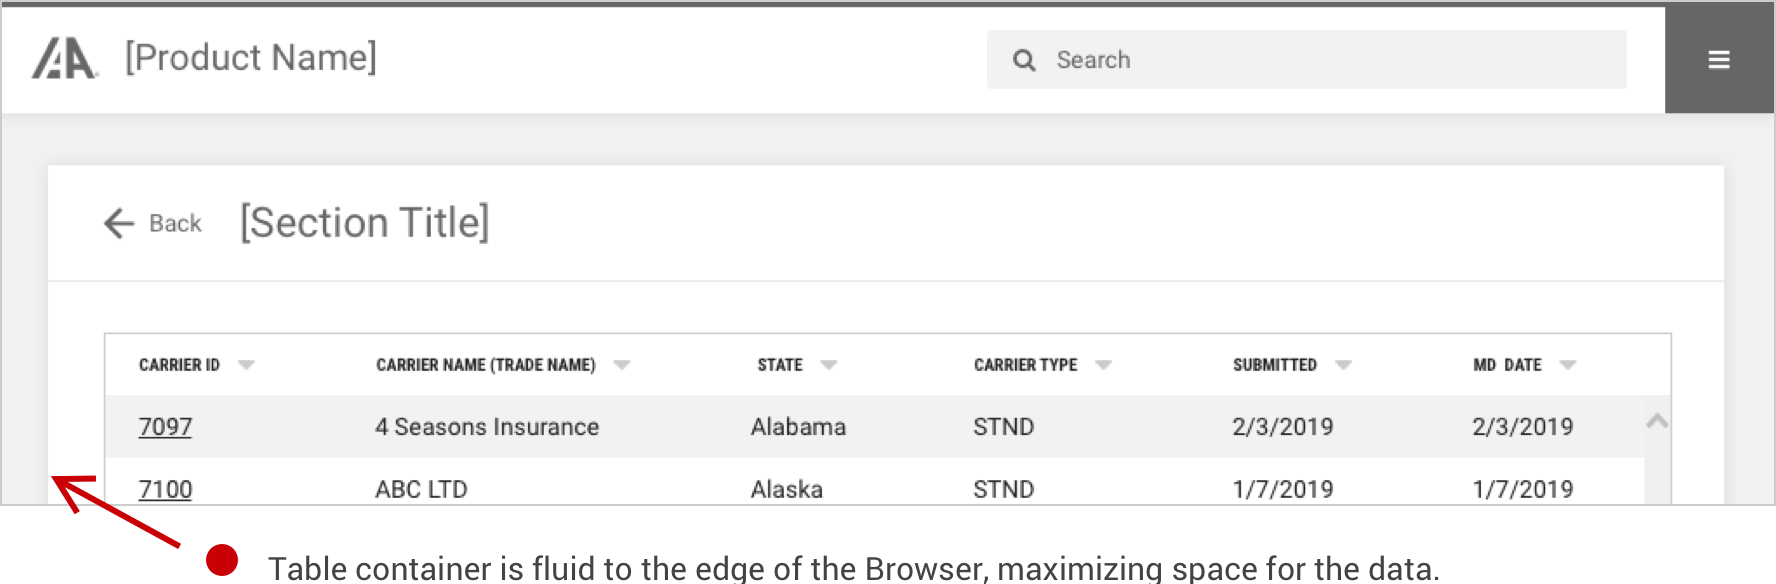Open Carrier Name column dropdown arrow
The width and height of the screenshot is (1776, 584).
pyautogui.click(x=622, y=365)
